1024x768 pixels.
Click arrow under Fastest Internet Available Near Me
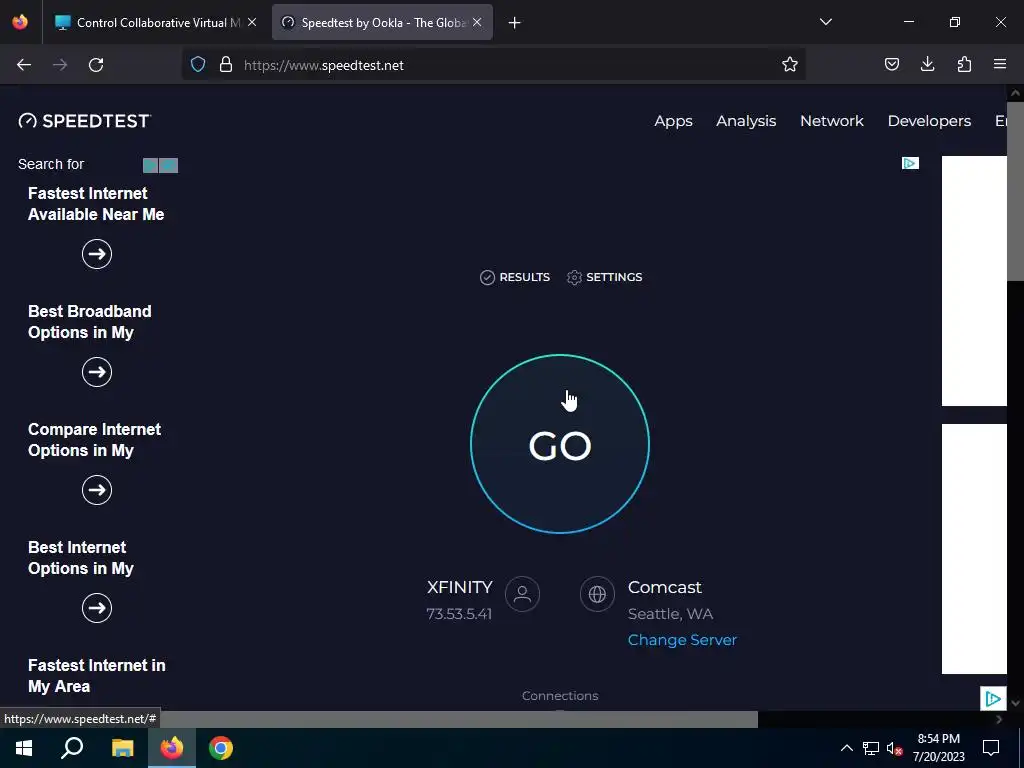click(x=97, y=254)
